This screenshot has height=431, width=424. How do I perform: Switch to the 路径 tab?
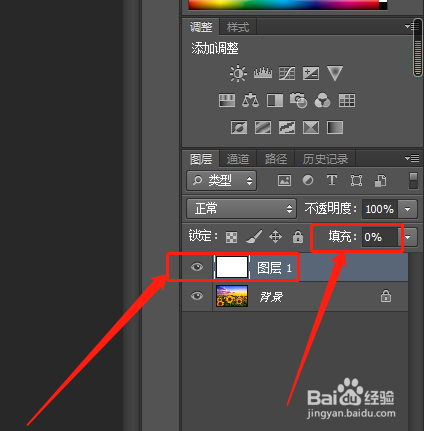click(x=276, y=159)
